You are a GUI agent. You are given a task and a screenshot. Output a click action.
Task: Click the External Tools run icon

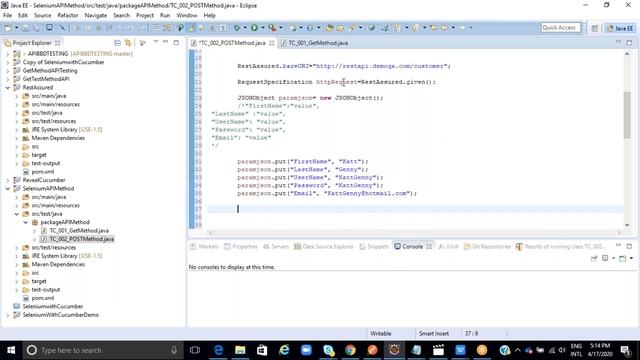[x=272, y=28]
